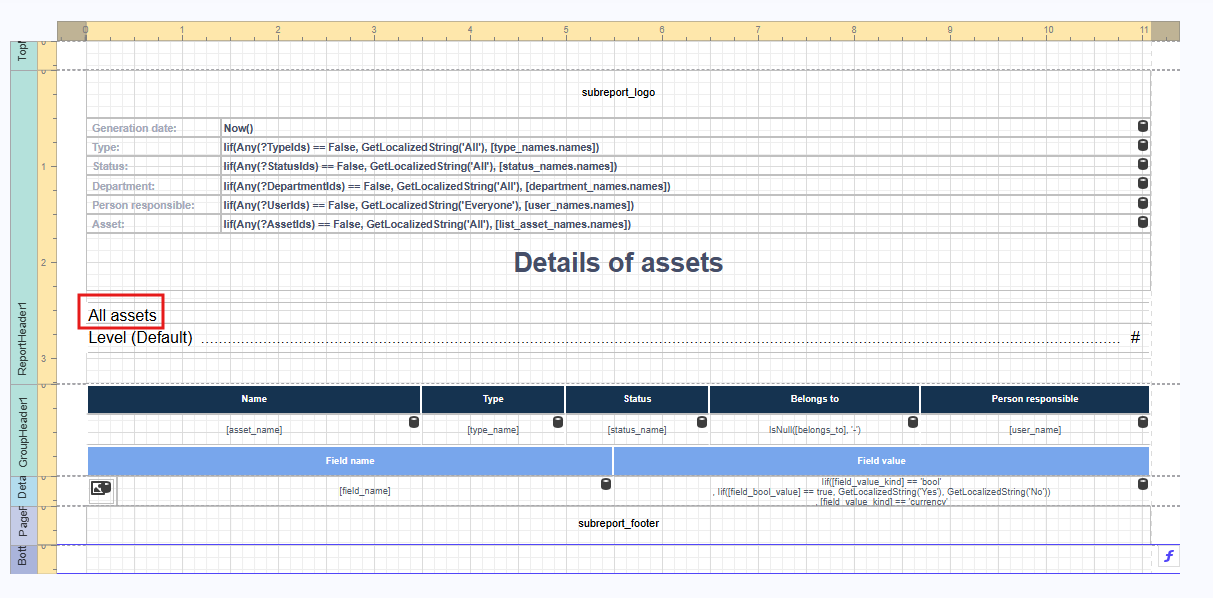Screen dimensions: 1213x598
Task: Click data binding icon on Type row
Action: (x=1142, y=146)
